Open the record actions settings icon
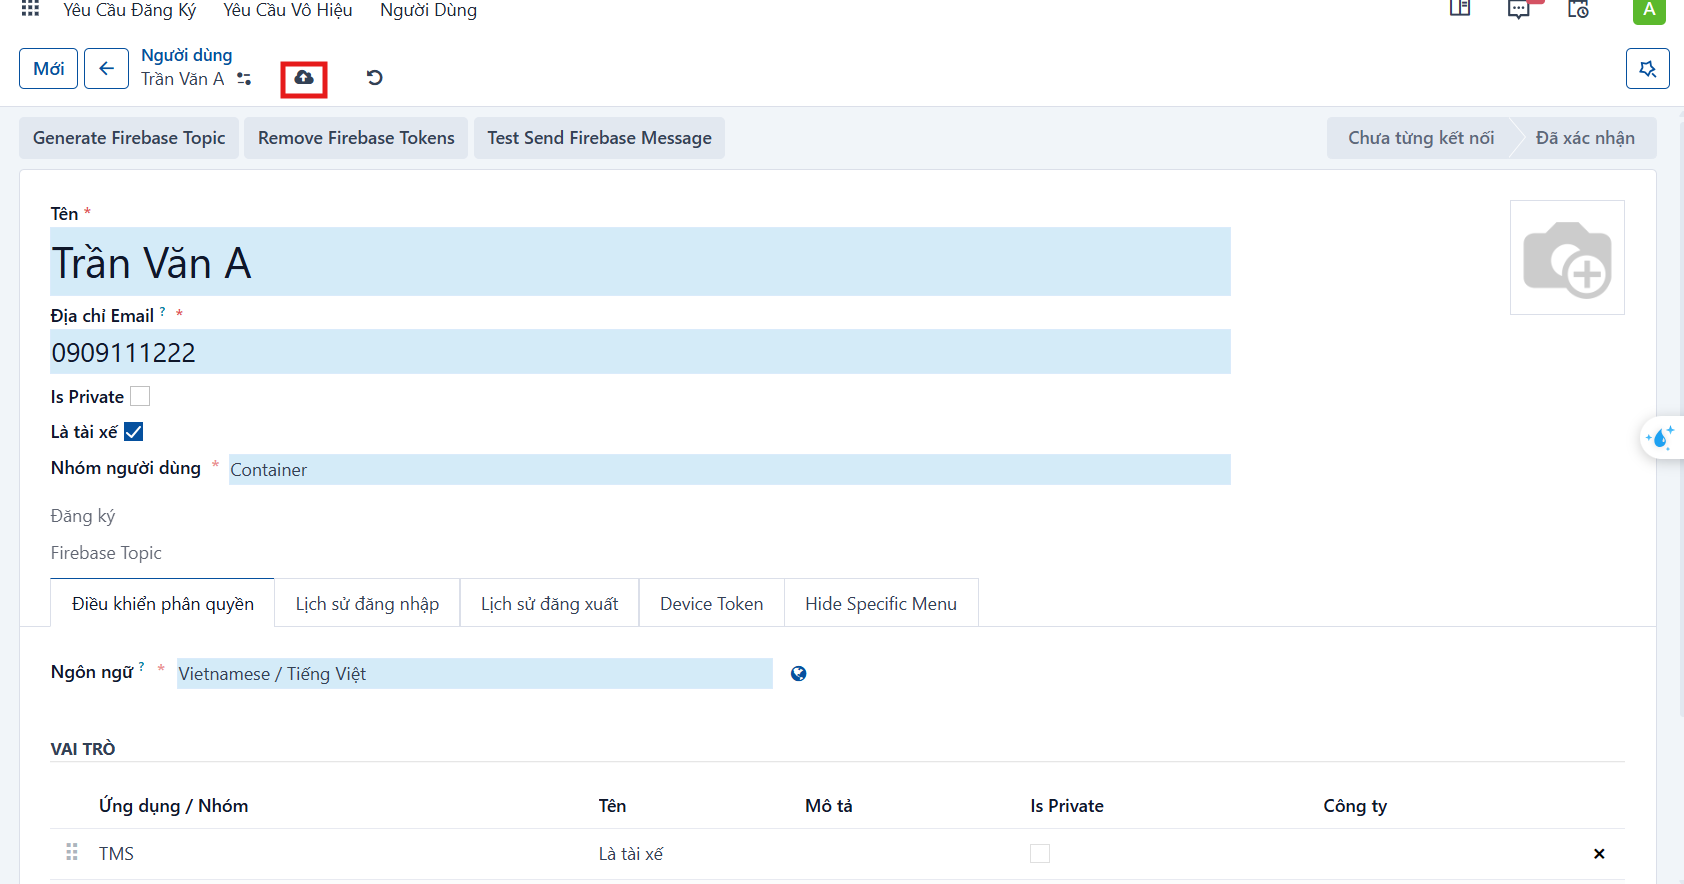1684x884 pixels. tap(244, 79)
